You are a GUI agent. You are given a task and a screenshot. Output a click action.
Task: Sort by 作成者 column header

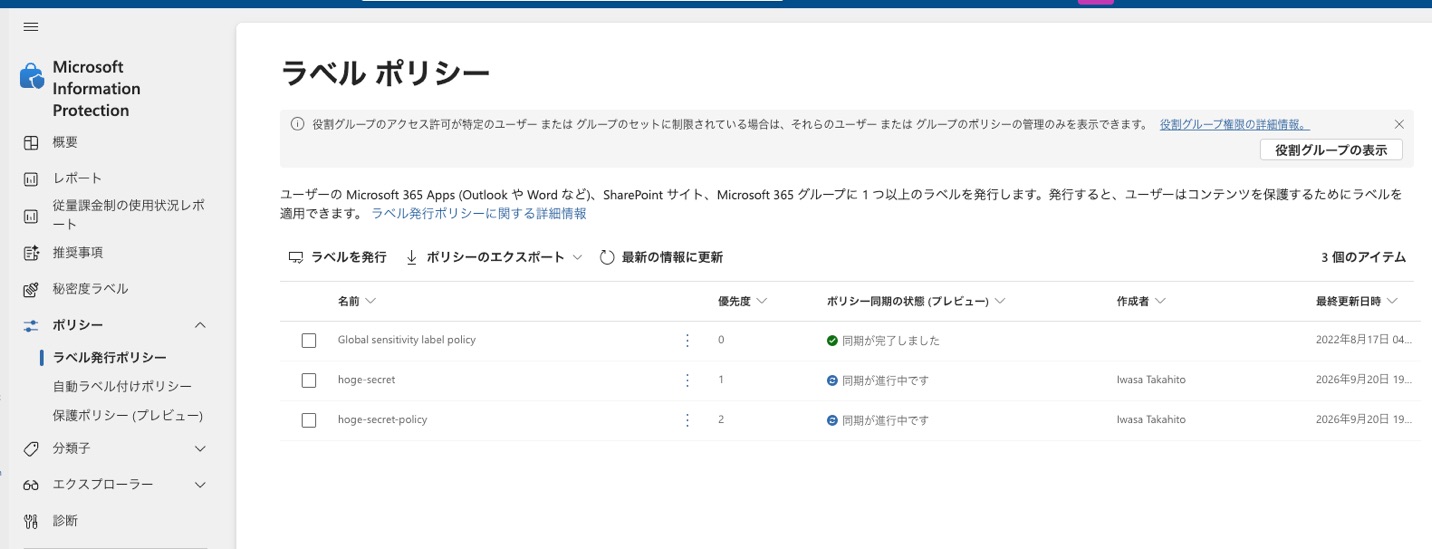[x=1141, y=301]
